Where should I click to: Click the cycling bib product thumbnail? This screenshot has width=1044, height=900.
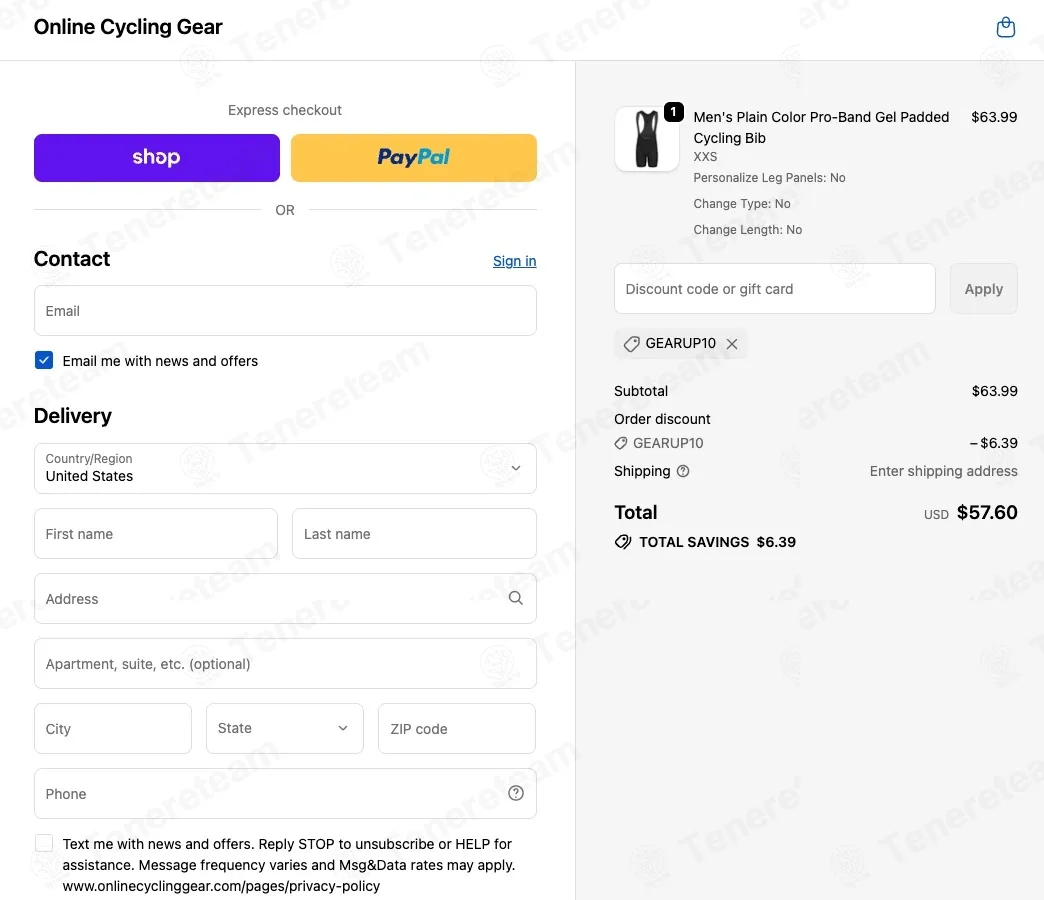(647, 138)
